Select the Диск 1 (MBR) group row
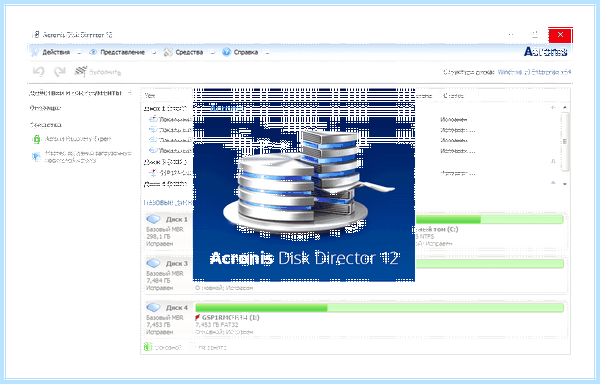 pos(351,108)
